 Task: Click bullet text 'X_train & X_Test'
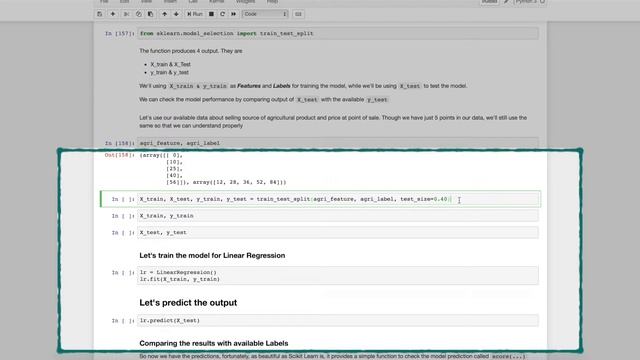click(x=170, y=64)
